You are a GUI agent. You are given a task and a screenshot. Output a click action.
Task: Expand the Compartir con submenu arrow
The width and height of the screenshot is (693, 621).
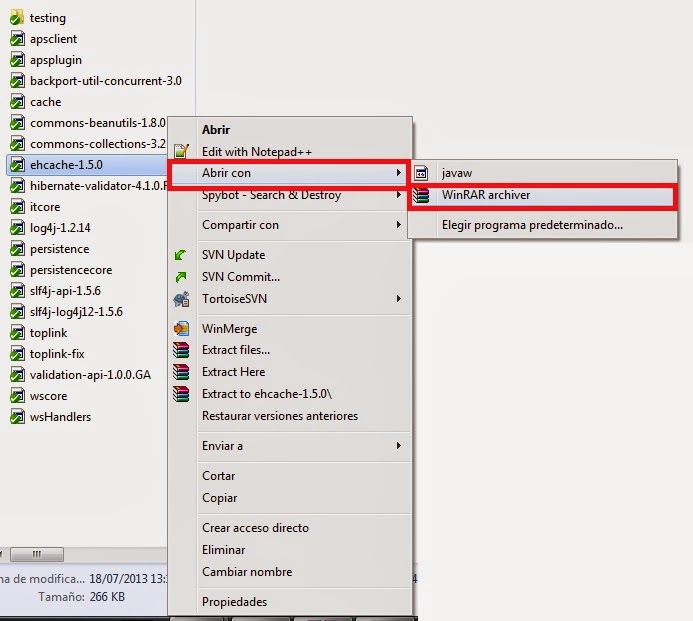click(399, 225)
